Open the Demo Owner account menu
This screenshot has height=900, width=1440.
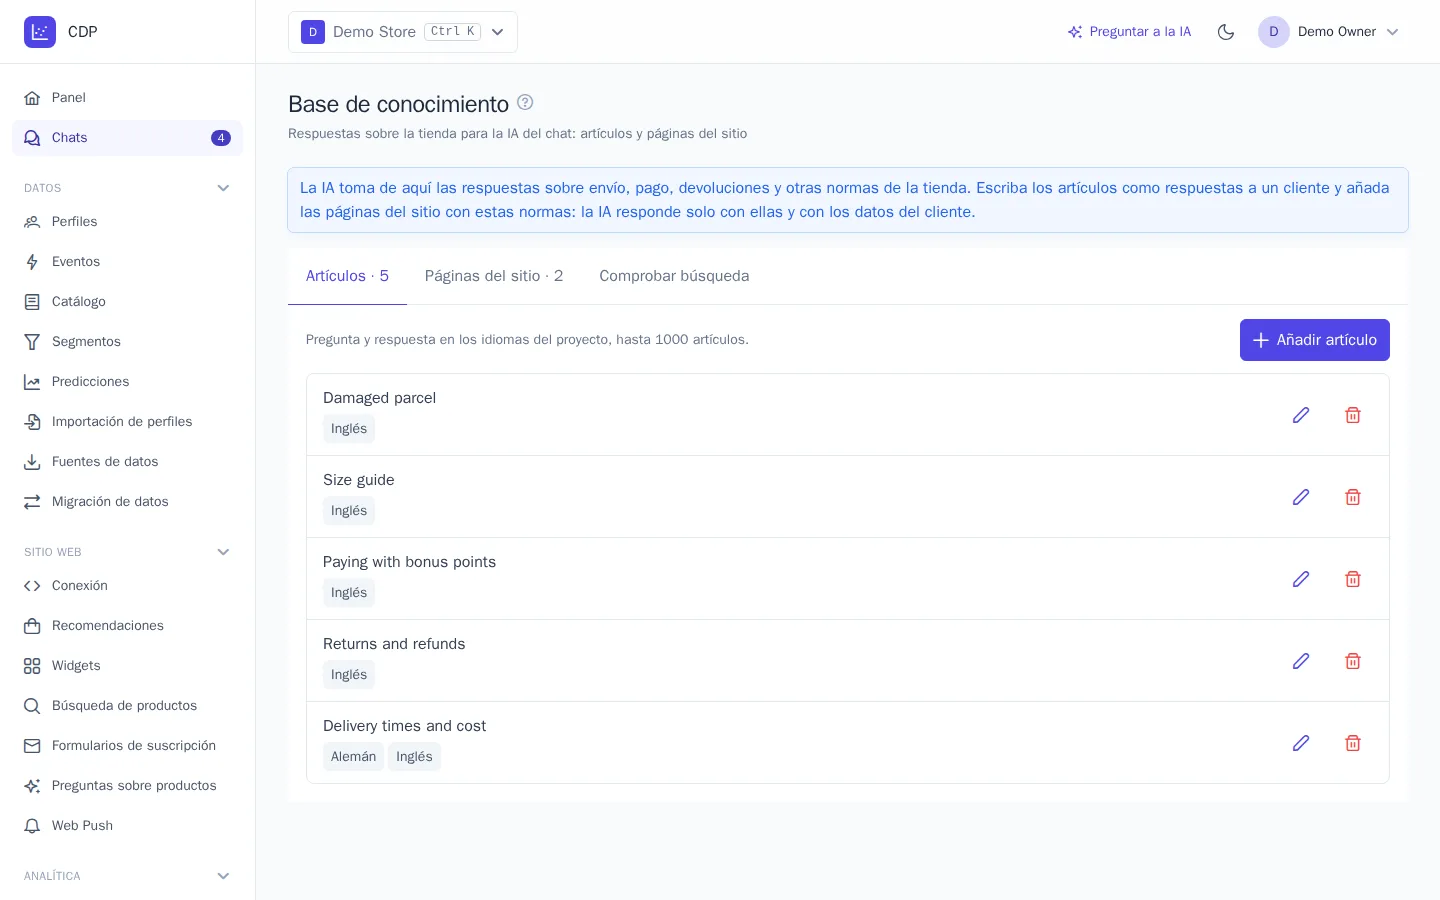pos(1329,32)
